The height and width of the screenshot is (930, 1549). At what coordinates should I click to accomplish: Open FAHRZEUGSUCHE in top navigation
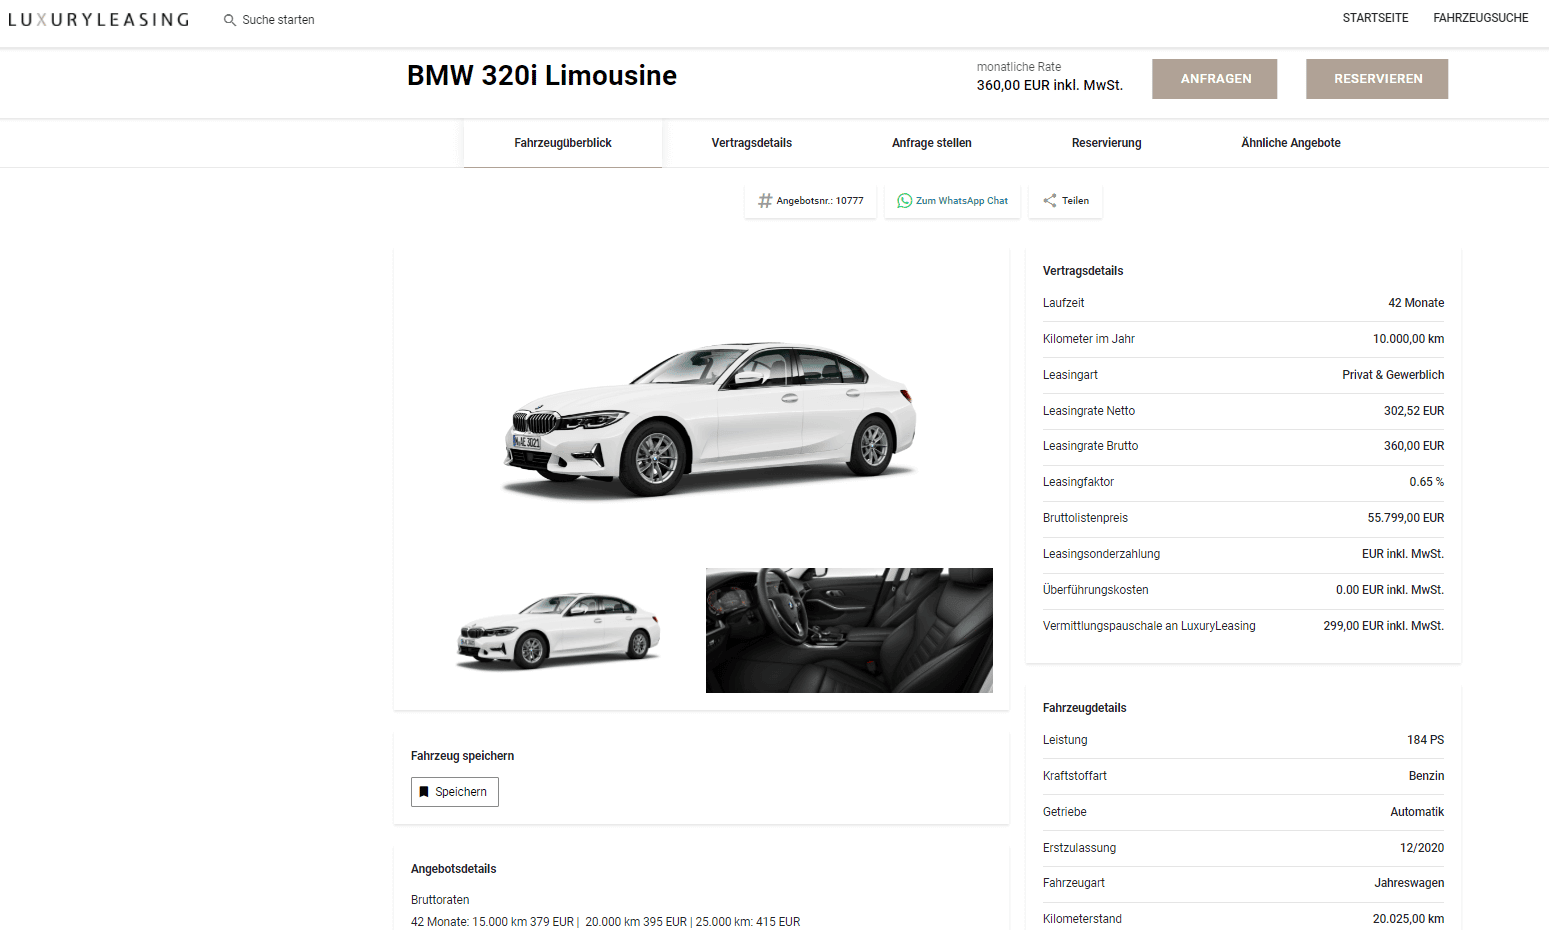1480,18
